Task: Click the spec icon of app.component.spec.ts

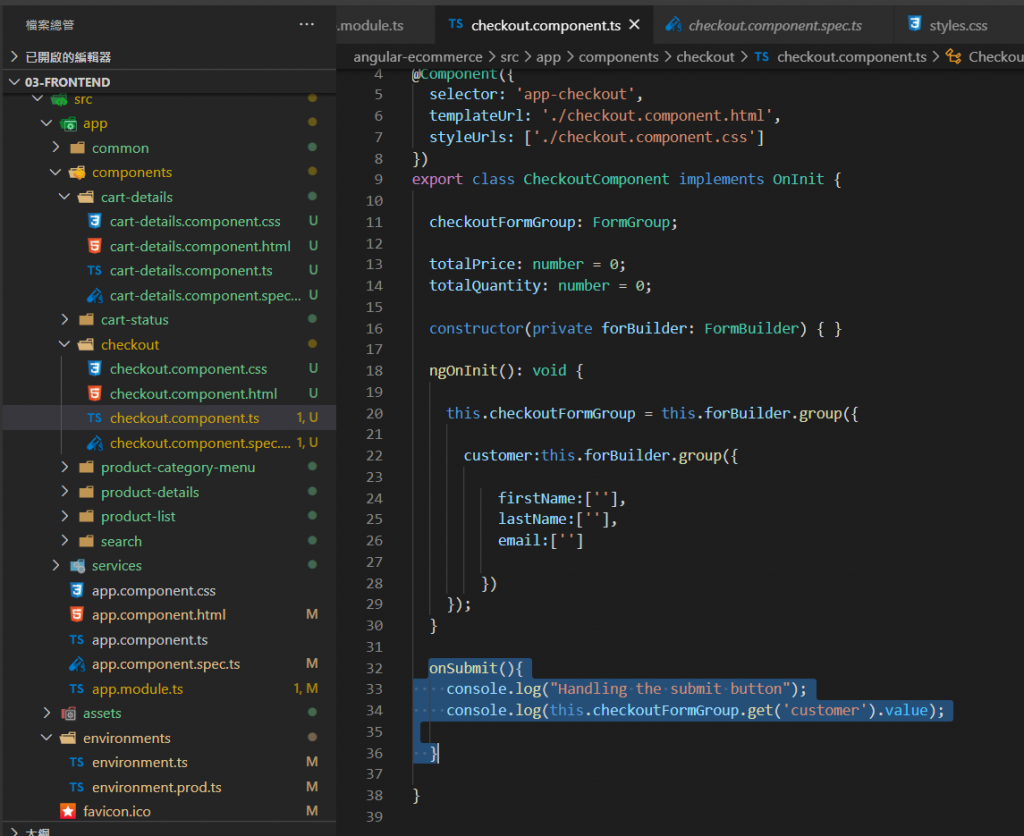Action: (x=77, y=664)
